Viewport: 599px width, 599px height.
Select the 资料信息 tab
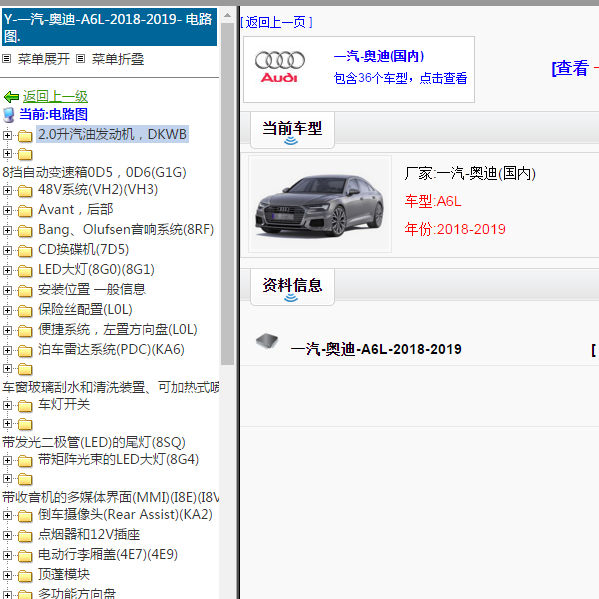click(x=292, y=287)
